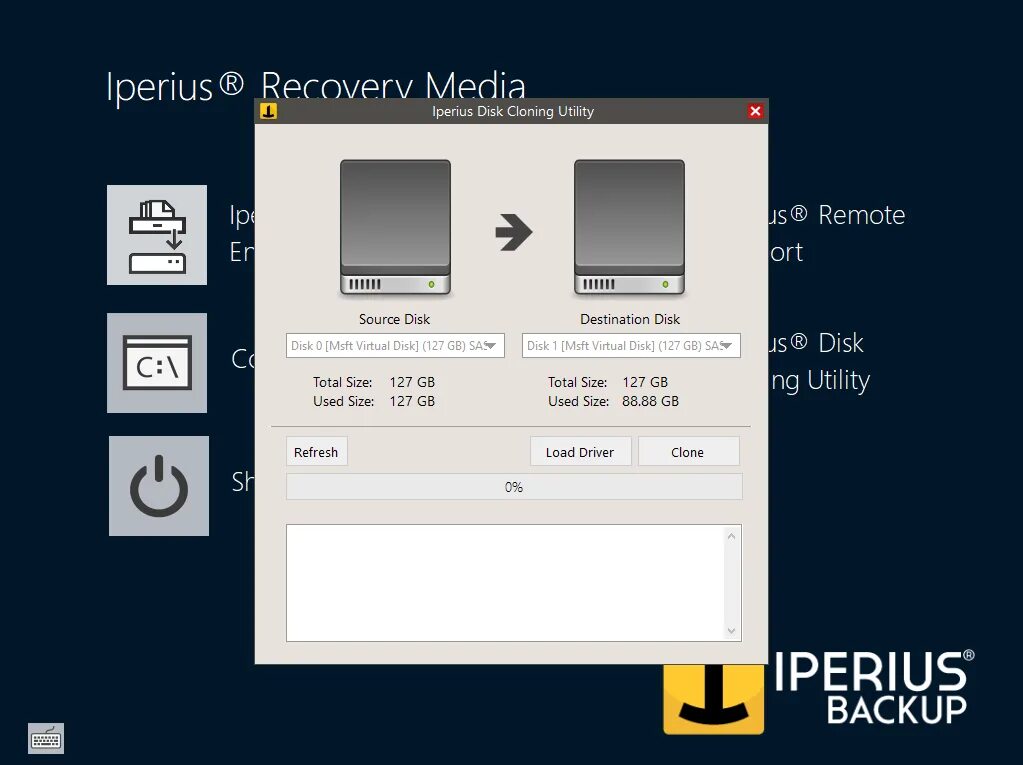Click the 0% progress bar
Image resolution: width=1023 pixels, height=765 pixels.
coord(514,487)
